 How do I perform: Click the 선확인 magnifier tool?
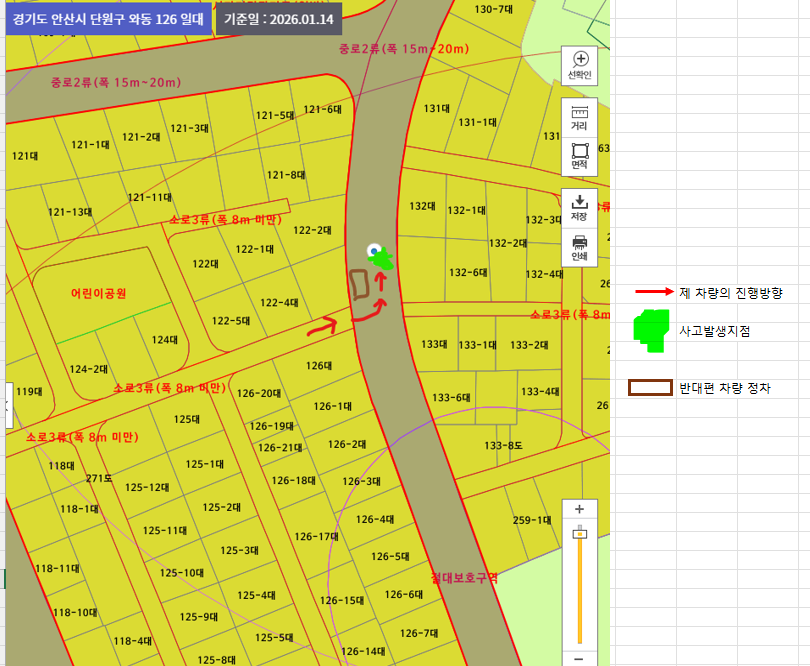click(579, 64)
